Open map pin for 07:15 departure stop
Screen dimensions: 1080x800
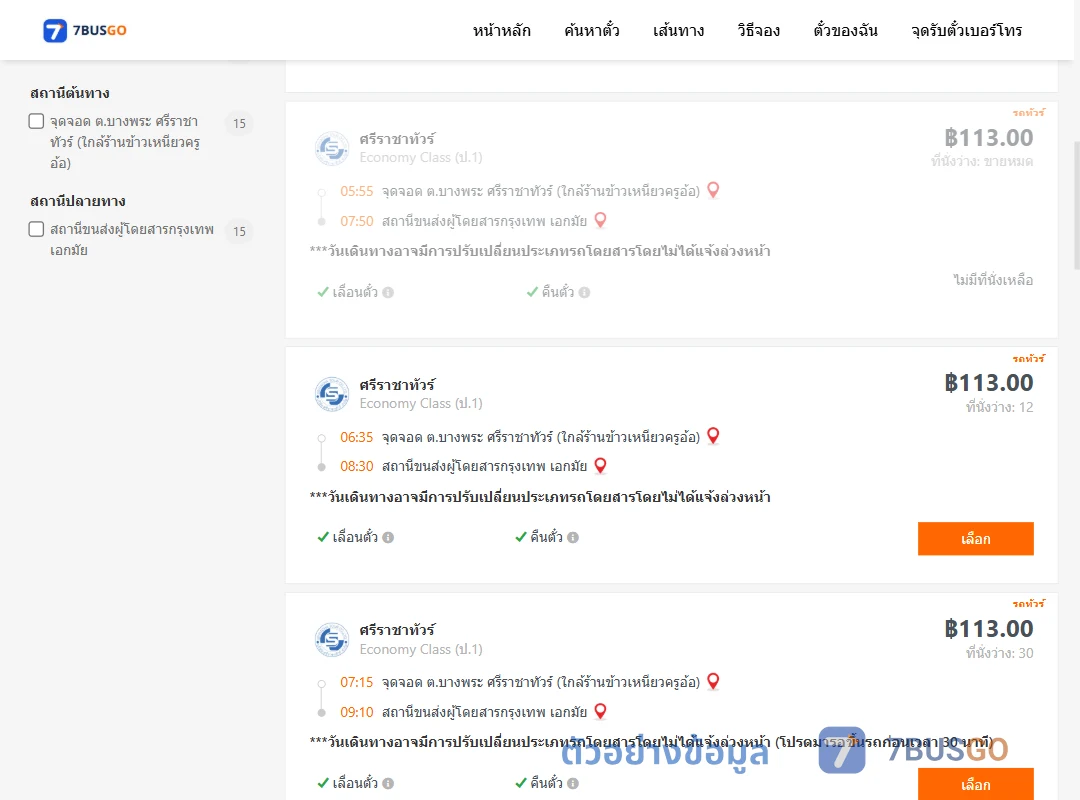pos(714,681)
